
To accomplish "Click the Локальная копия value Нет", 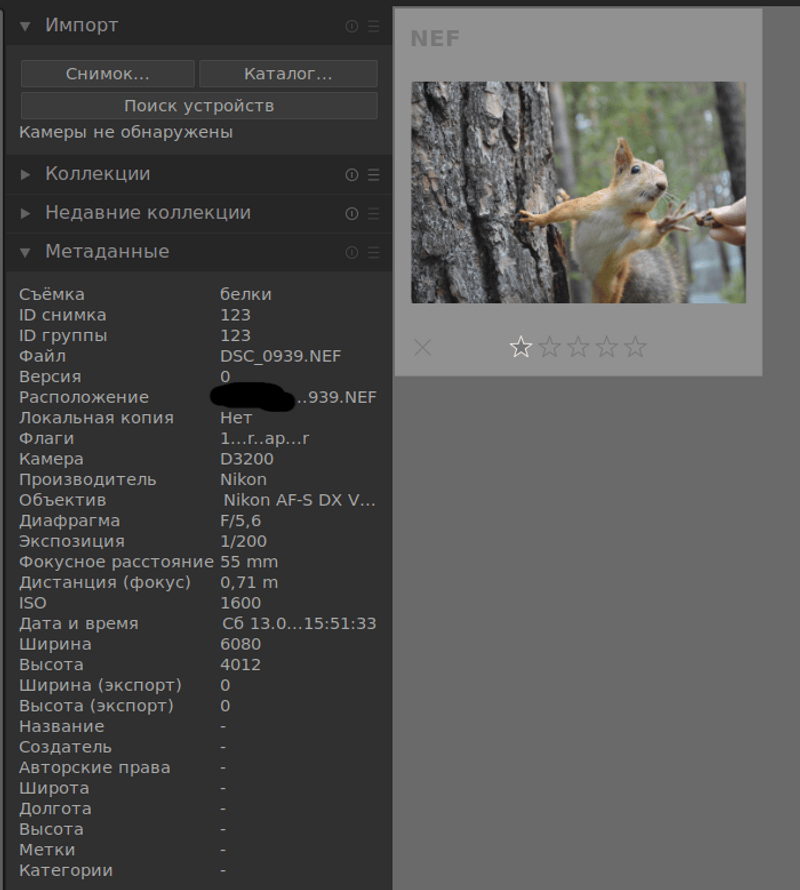I will click(236, 418).
